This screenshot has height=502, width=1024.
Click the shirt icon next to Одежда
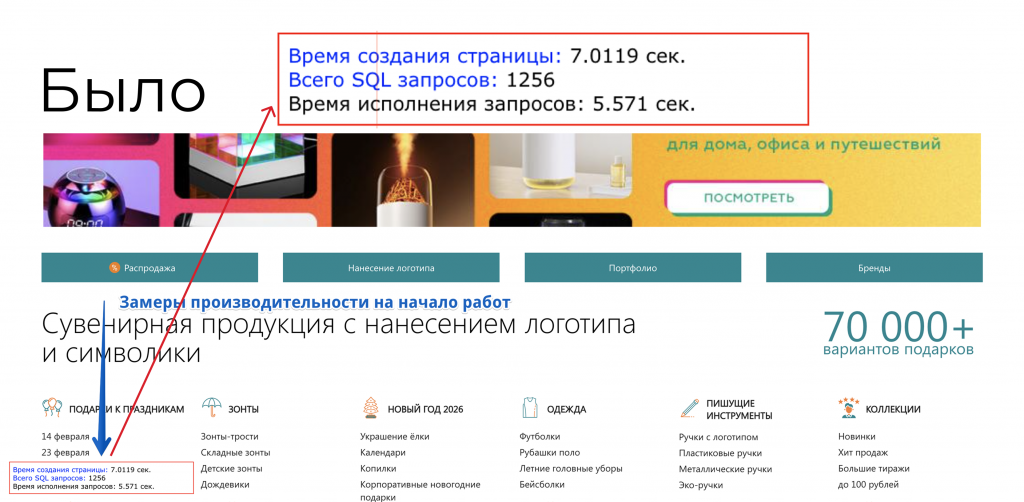click(530, 408)
